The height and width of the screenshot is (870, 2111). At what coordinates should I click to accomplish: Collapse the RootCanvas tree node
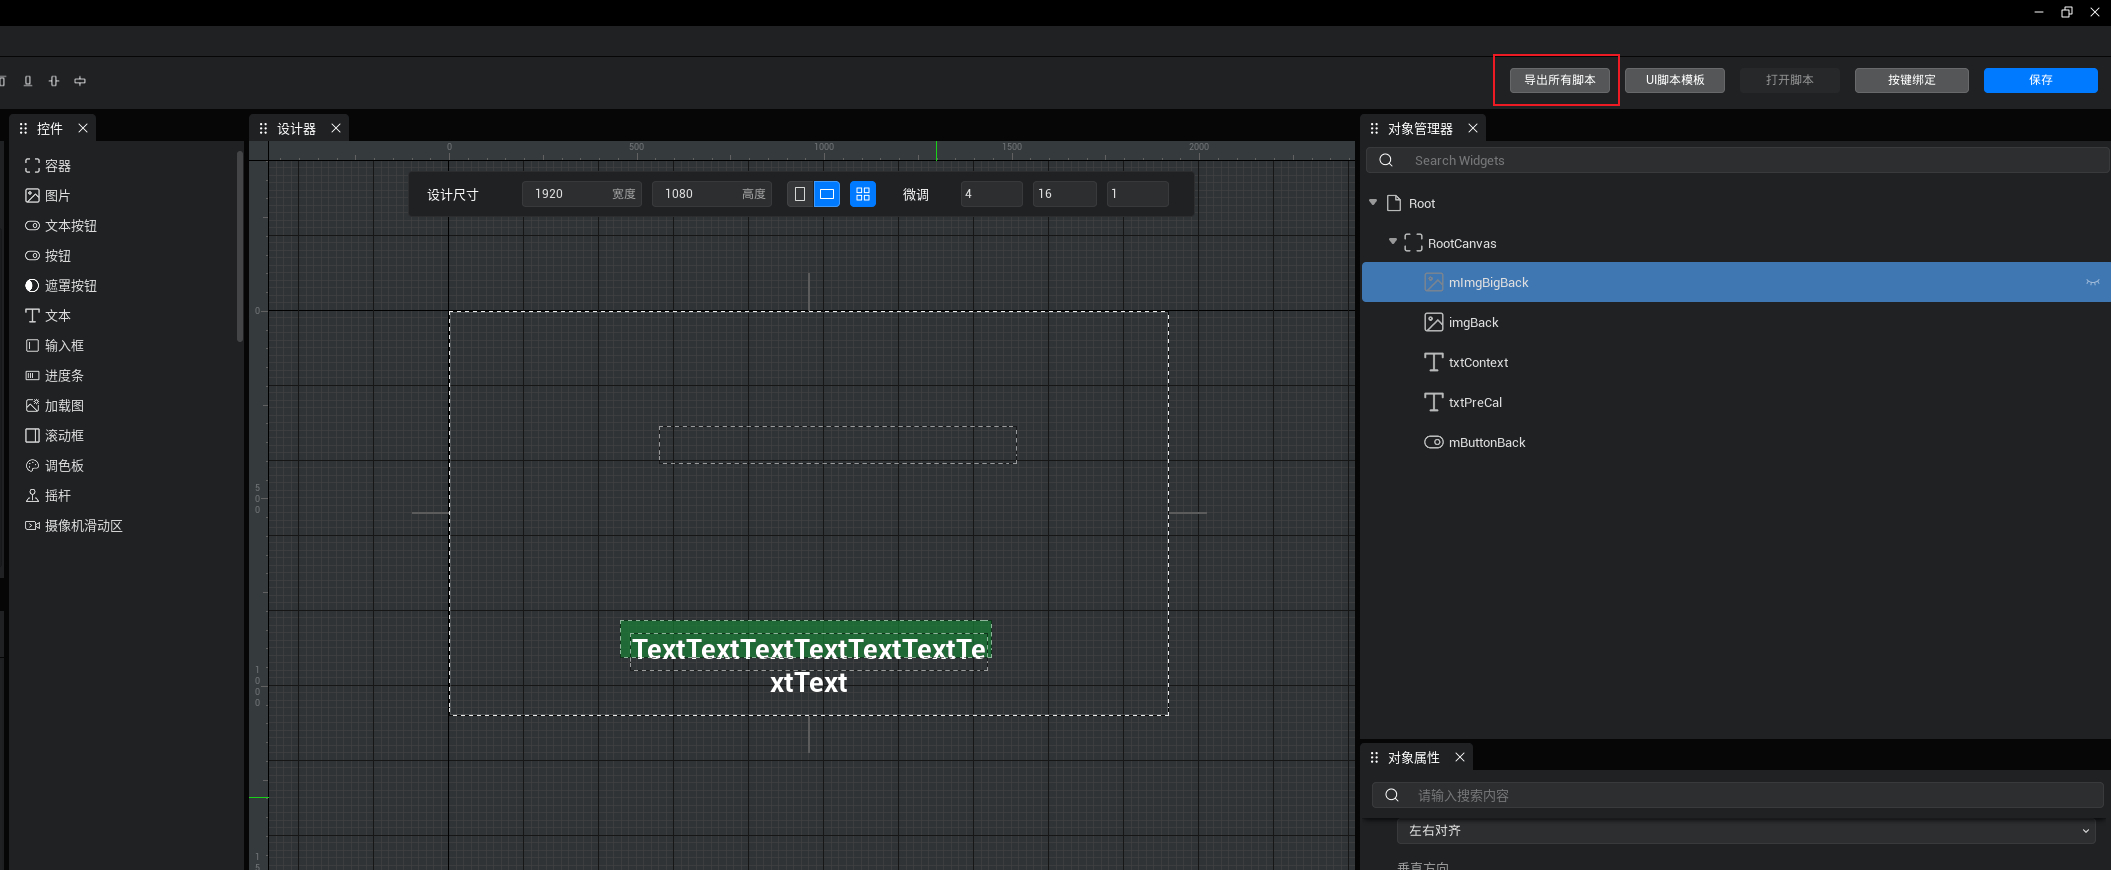[x=1393, y=242]
